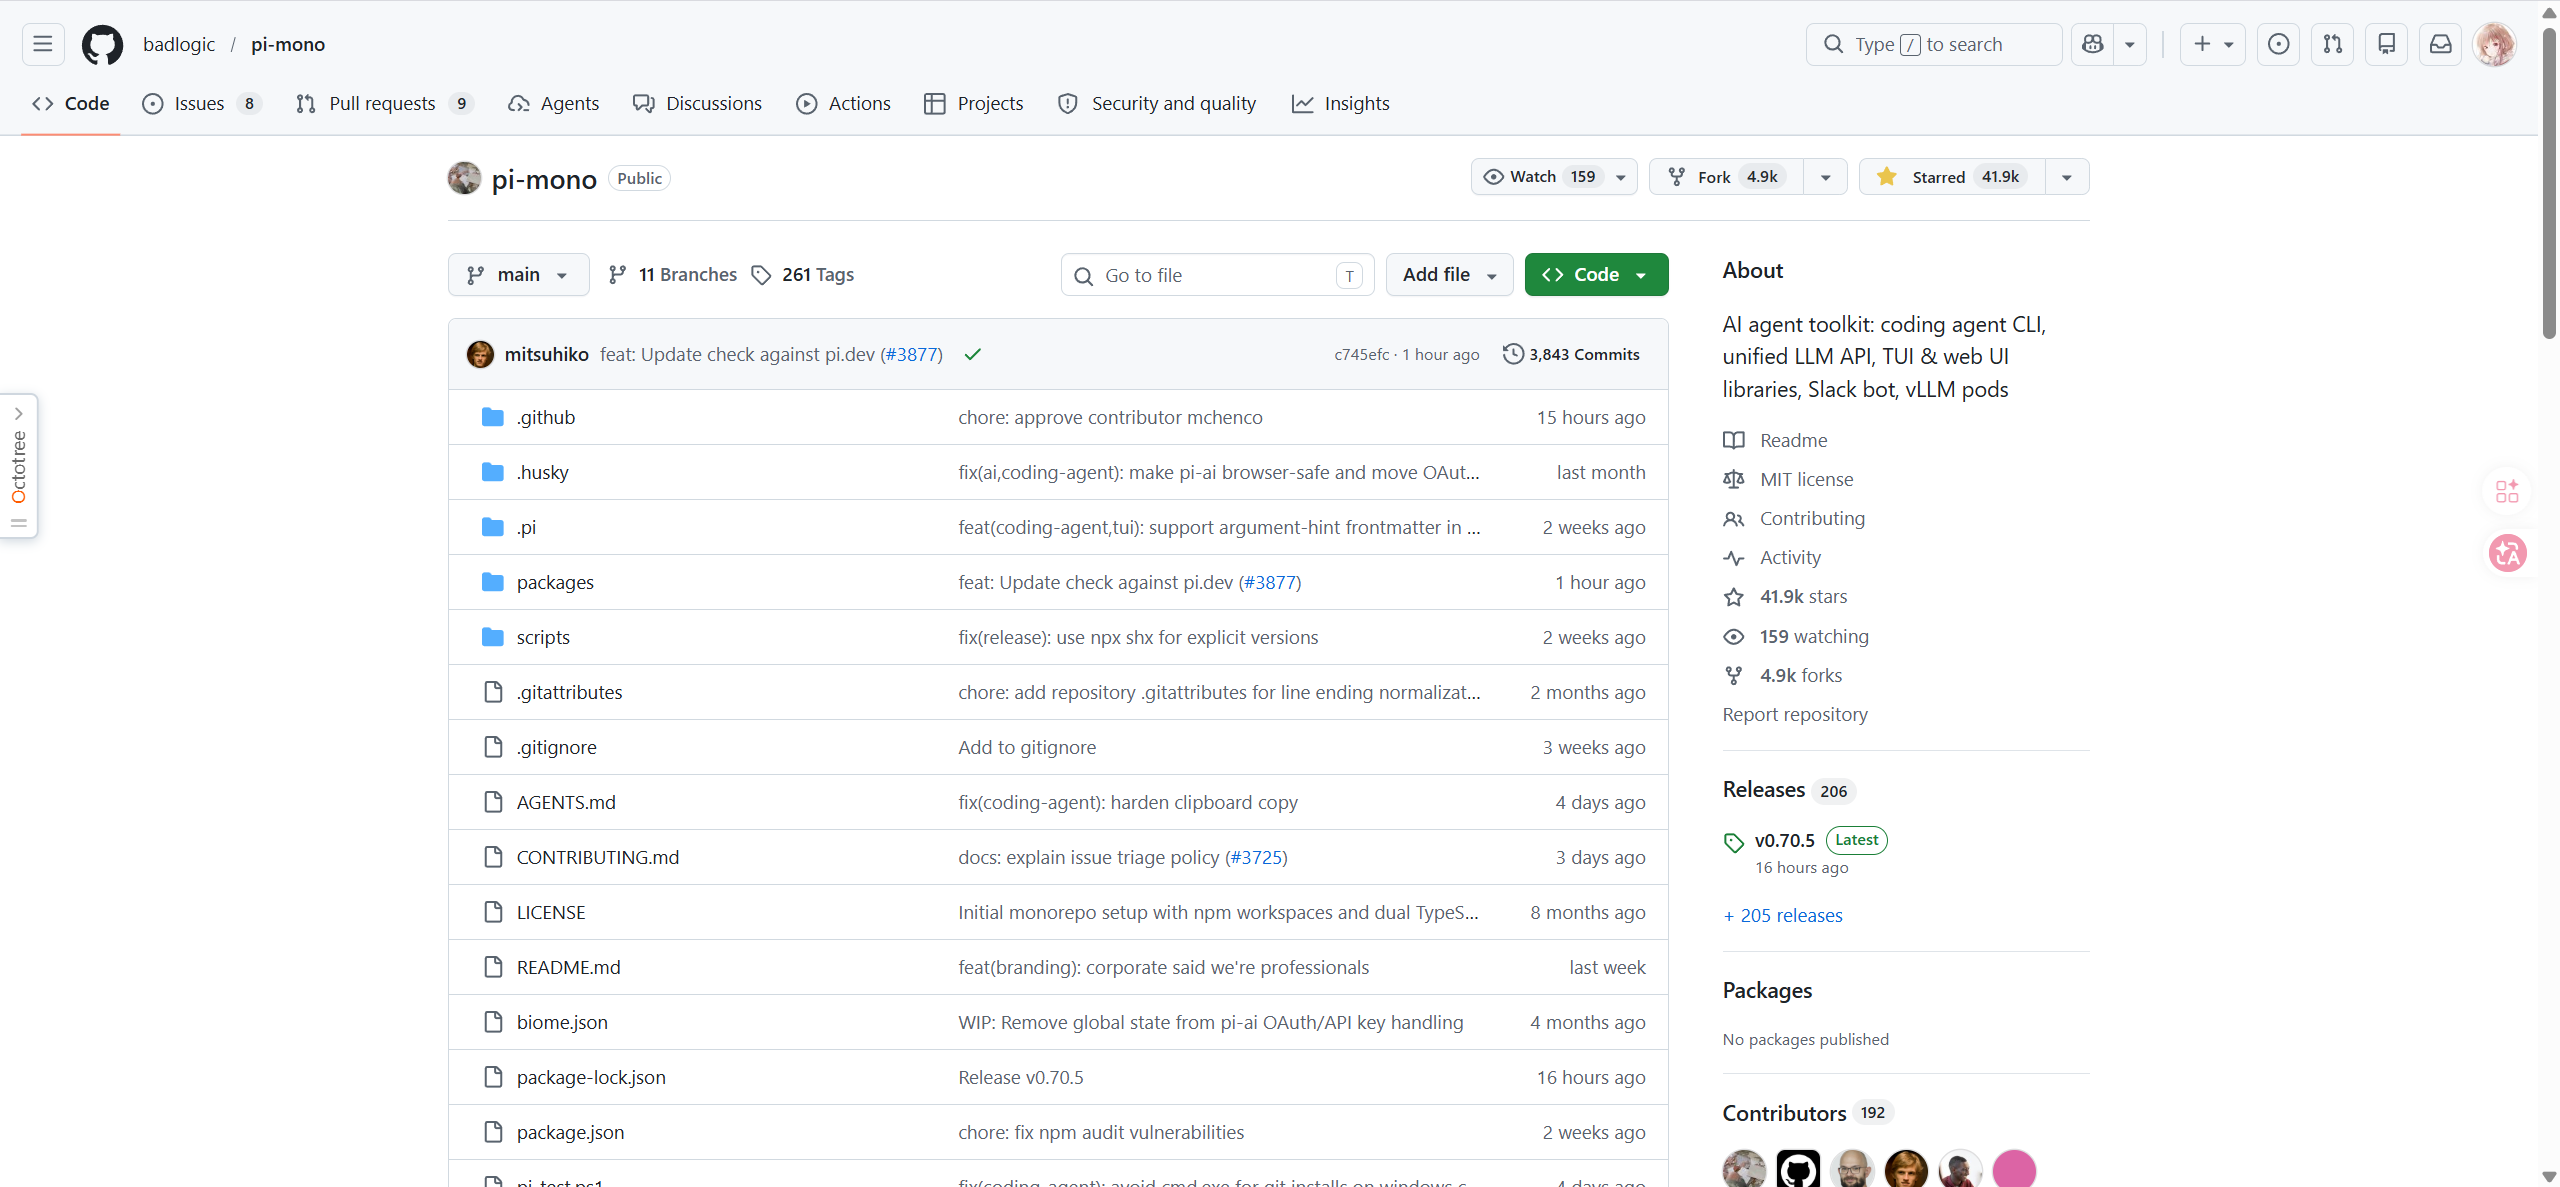Open the package-lock.json file
Screen dimensions: 2560x1187
click(590, 1077)
